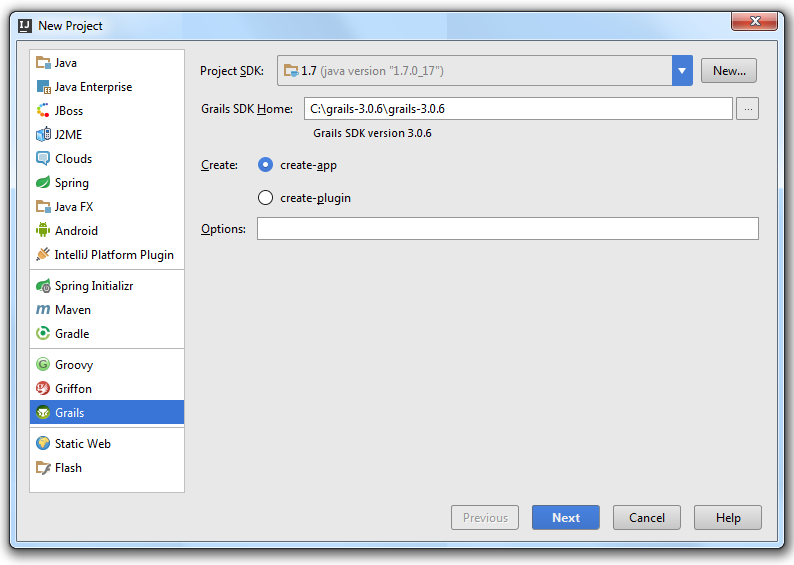Click the Spring Initializr icon
The height and width of the screenshot is (565, 794).
pos(43,286)
